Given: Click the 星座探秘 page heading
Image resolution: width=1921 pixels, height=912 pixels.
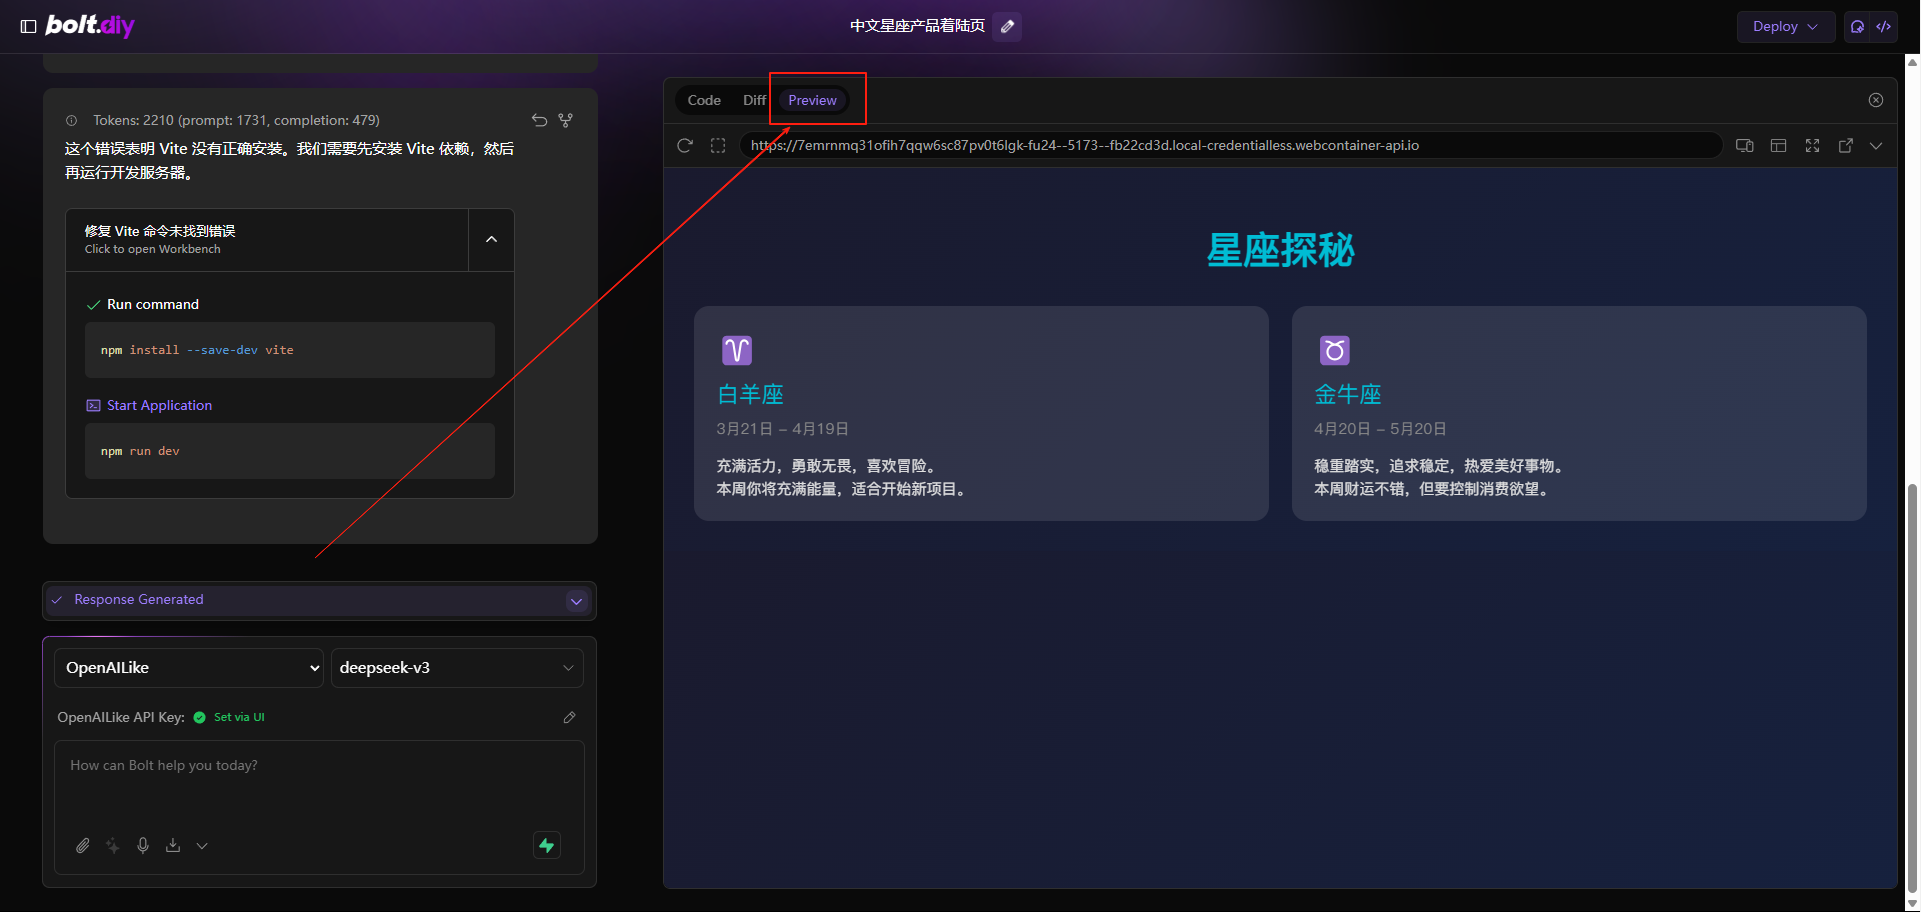Looking at the screenshot, I should pyautogui.click(x=1280, y=250).
